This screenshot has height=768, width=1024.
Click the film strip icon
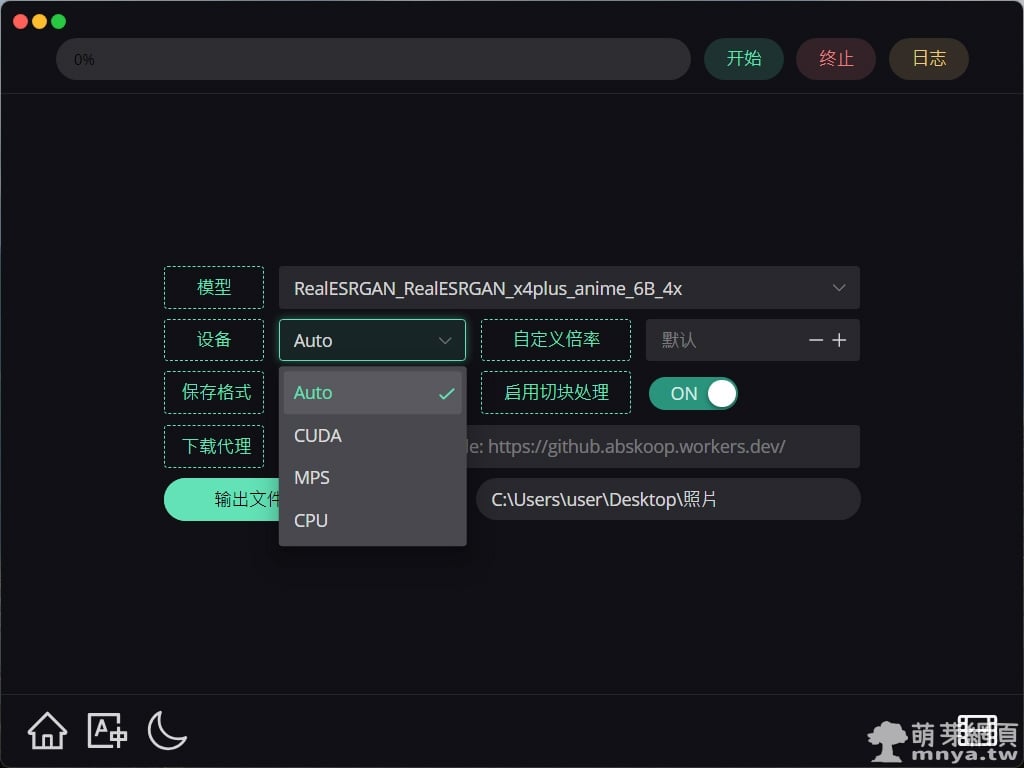[977, 730]
